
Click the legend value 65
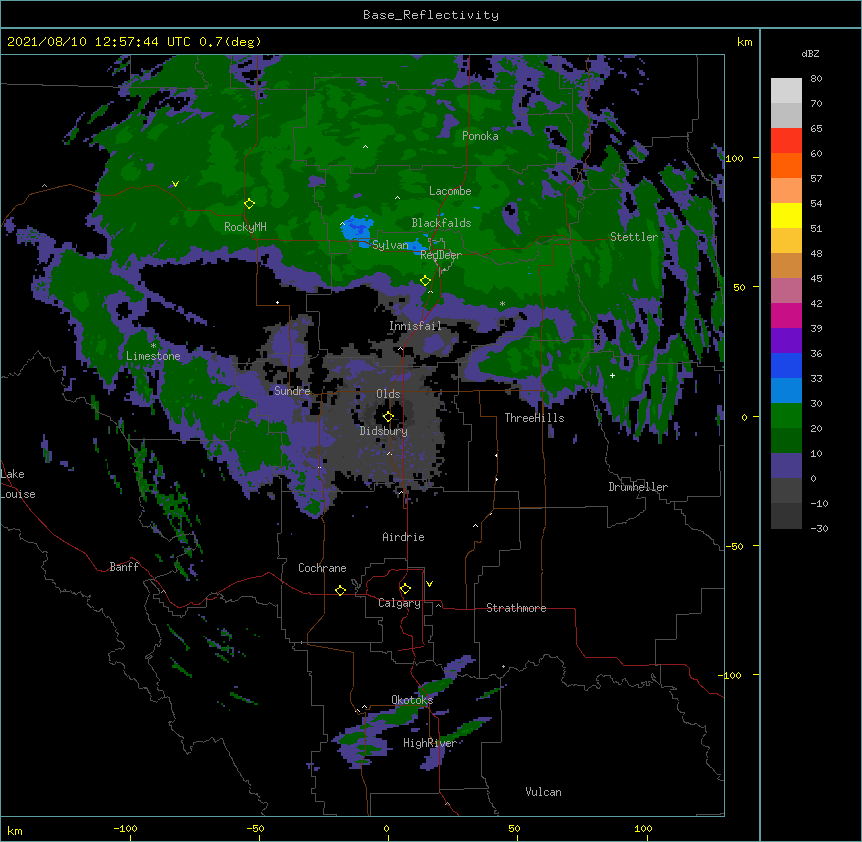click(816, 129)
